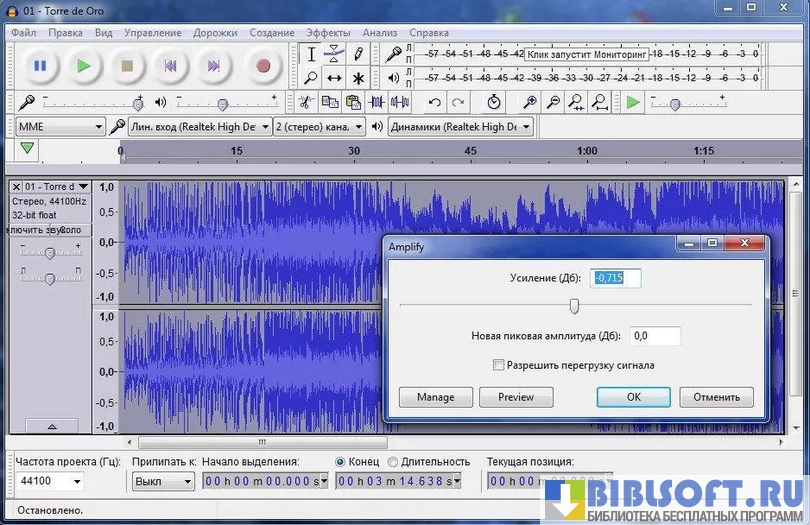810x525 pixels.
Task: Select the 'Конец' radio button
Action: point(341,461)
